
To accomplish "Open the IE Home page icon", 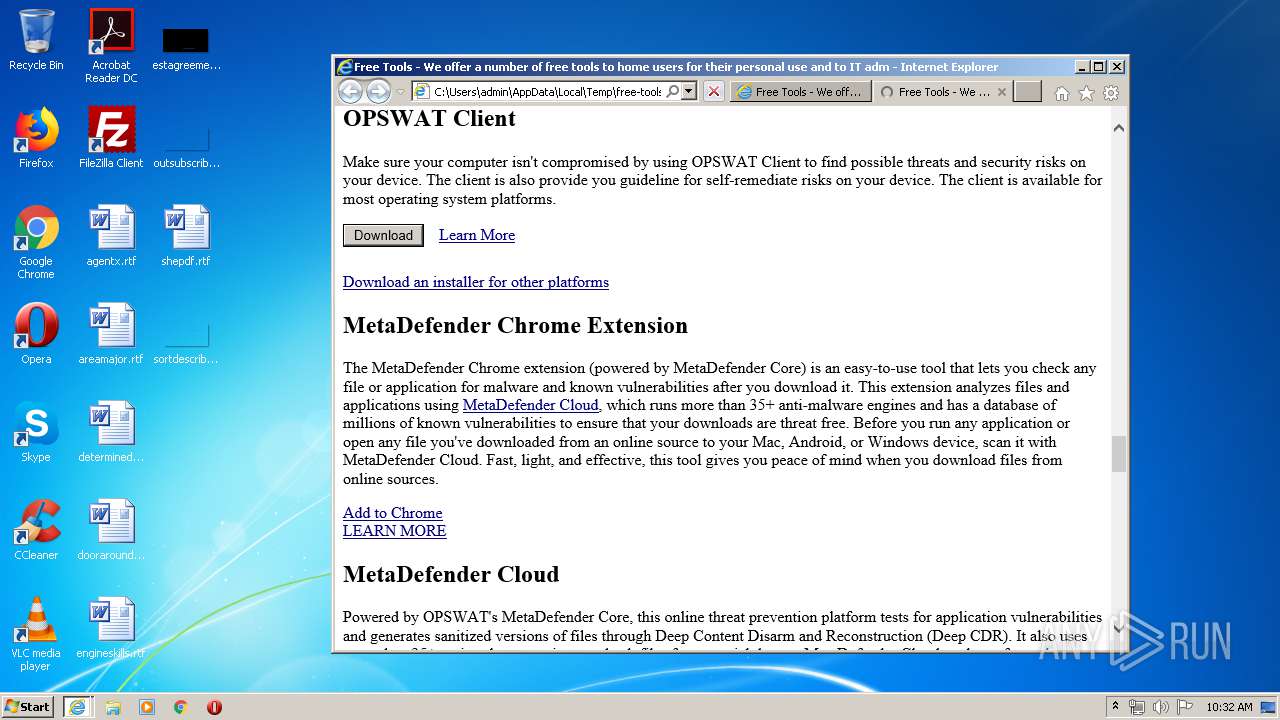I will (1062, 93).
